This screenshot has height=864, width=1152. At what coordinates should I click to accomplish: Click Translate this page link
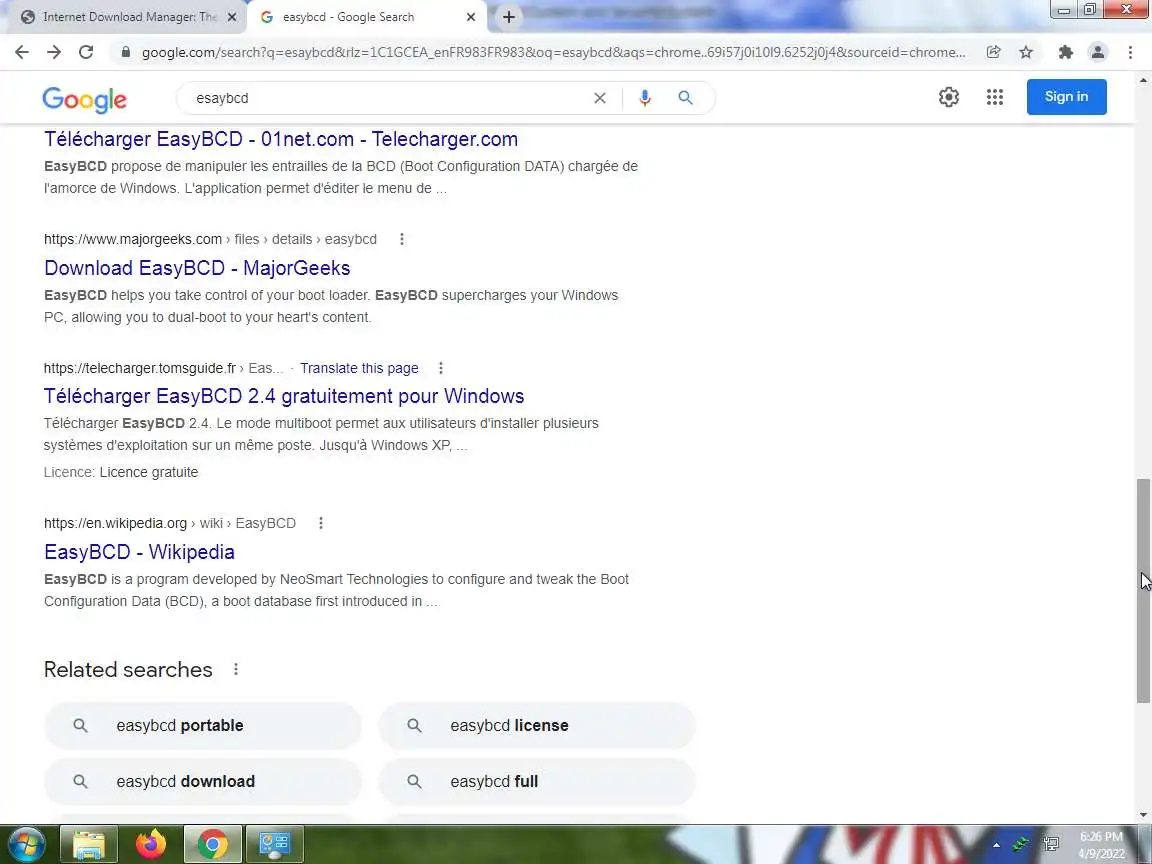pyautogui.click(x=359, y=368)
